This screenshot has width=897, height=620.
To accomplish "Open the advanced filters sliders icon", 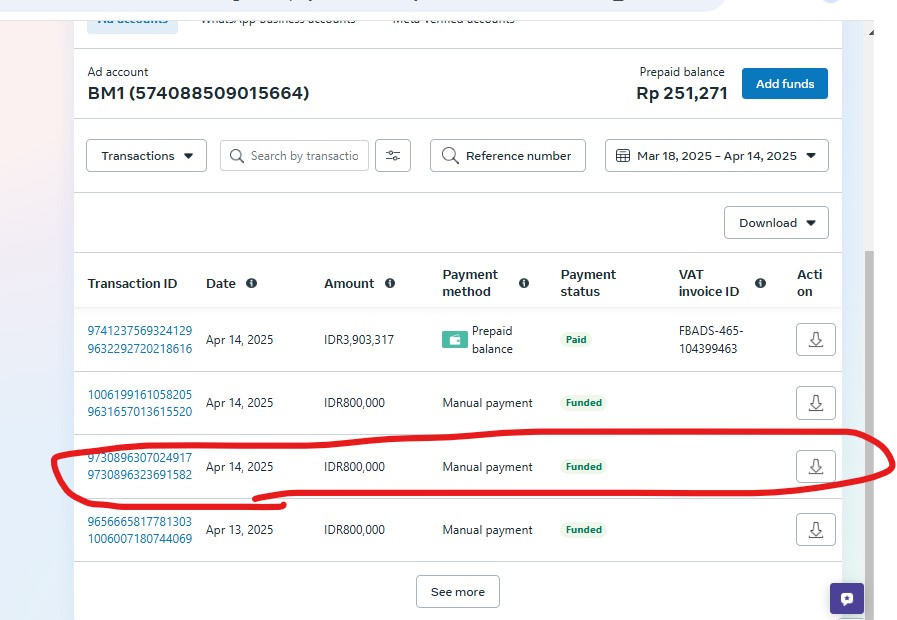I will [x=393, y=156].
